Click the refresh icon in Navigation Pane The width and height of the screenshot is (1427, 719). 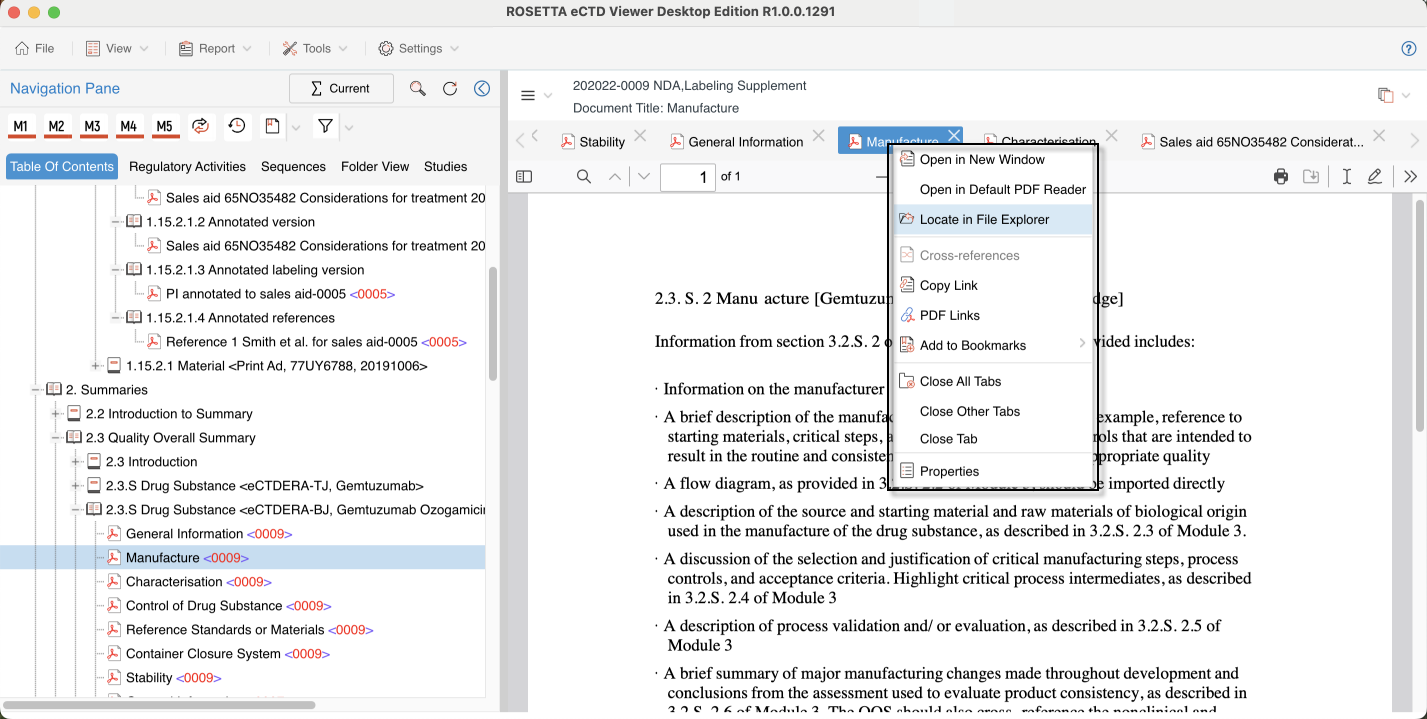pos(450,89)
